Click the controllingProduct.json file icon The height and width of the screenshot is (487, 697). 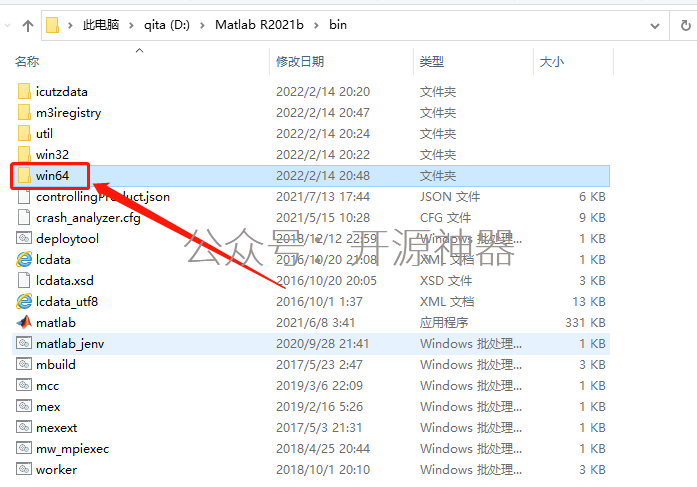(x=24, y=197)
